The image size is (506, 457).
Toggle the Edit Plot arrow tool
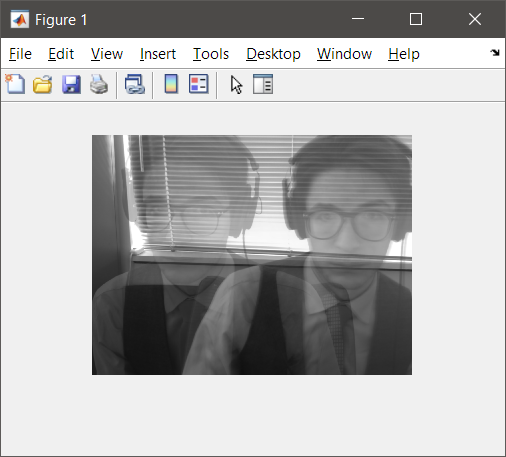[236, 85]
